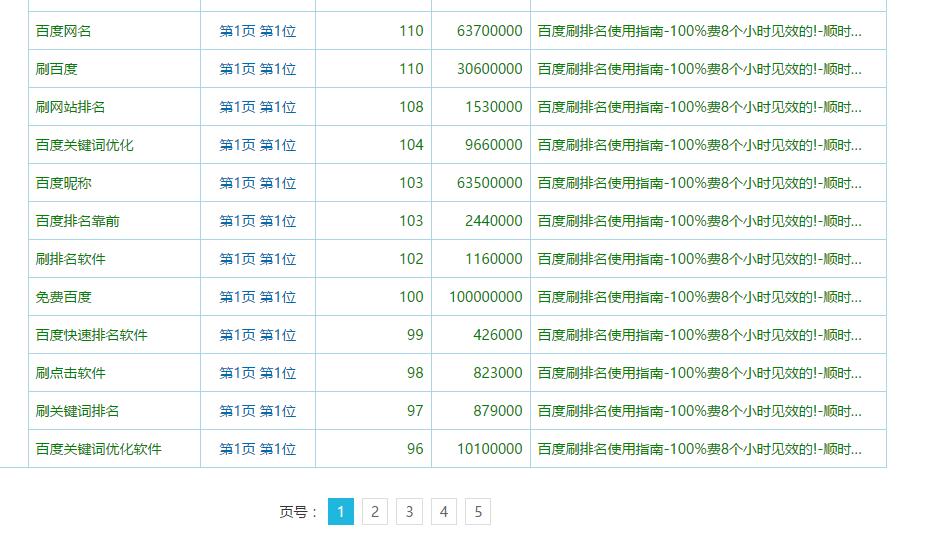The image size is (936, 538).
Task: Open the 刷网站排名 keyword link
Action: [70, 107]
